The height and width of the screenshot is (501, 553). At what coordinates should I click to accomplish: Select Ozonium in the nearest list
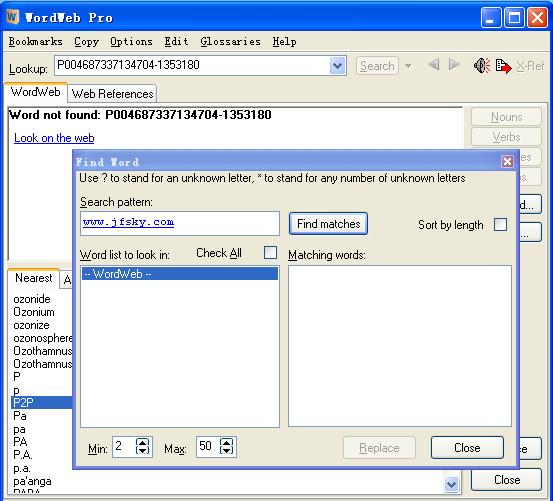click(34, 312)
